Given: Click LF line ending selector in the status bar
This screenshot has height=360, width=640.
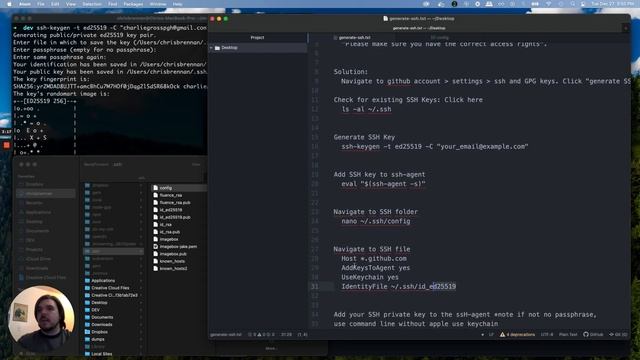Looking at the screenshot, I should tap(491, 334).
